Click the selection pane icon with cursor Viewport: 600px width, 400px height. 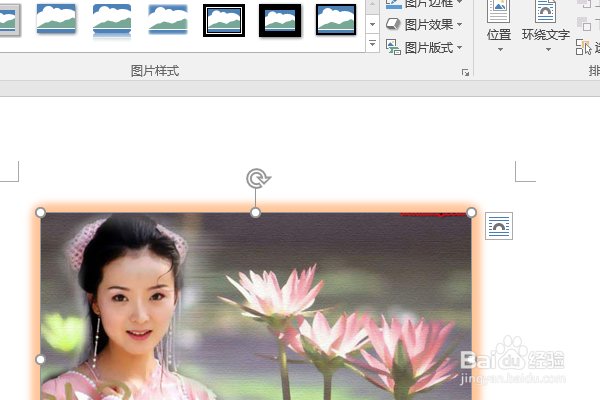[x=584, y=47]
